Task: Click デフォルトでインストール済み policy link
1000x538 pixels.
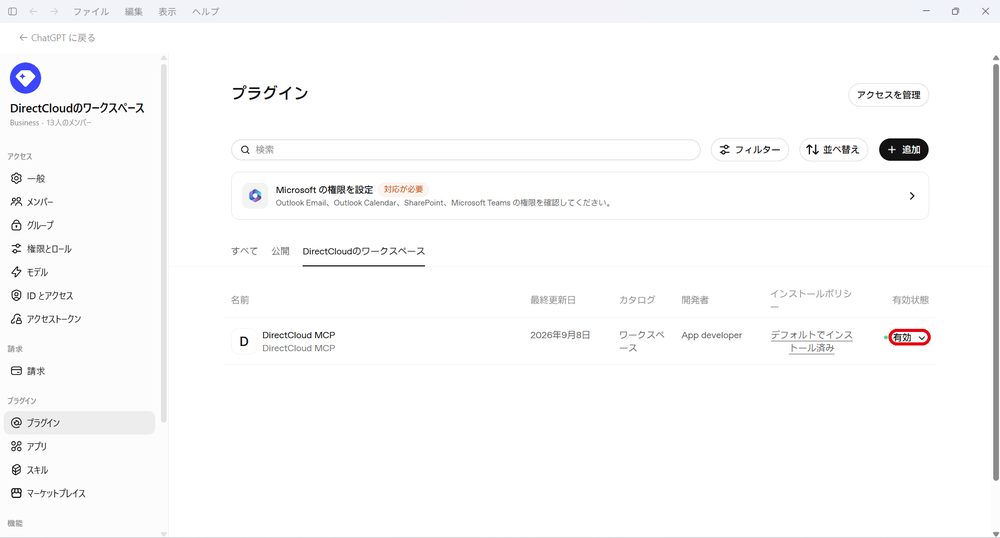Action: (811, 341)
